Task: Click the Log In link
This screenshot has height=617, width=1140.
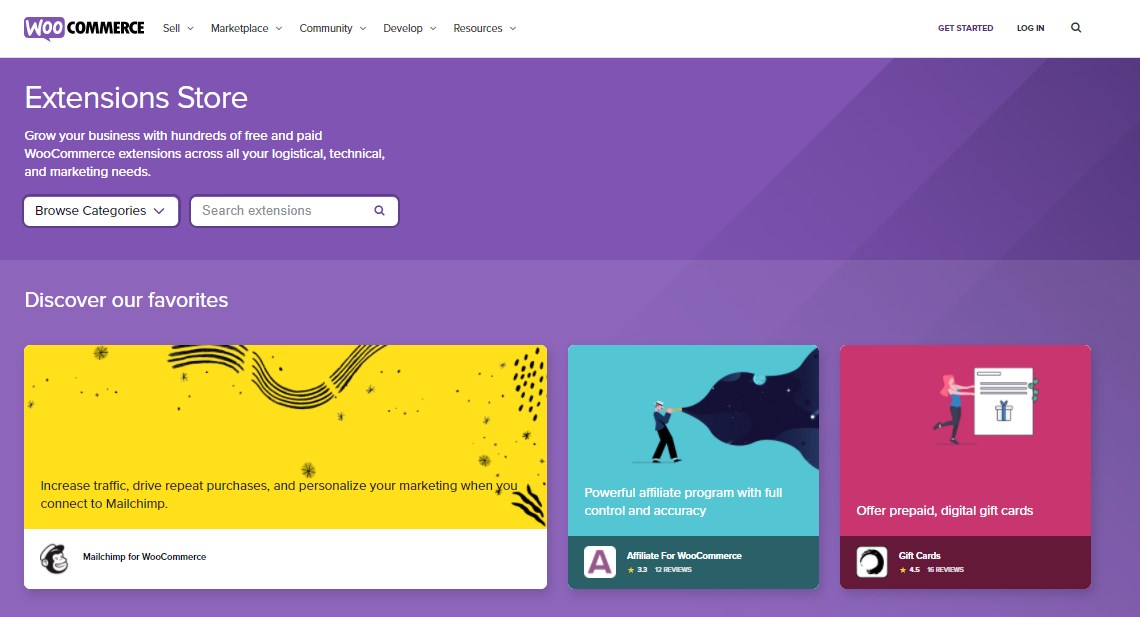Action: (1030, 28)
